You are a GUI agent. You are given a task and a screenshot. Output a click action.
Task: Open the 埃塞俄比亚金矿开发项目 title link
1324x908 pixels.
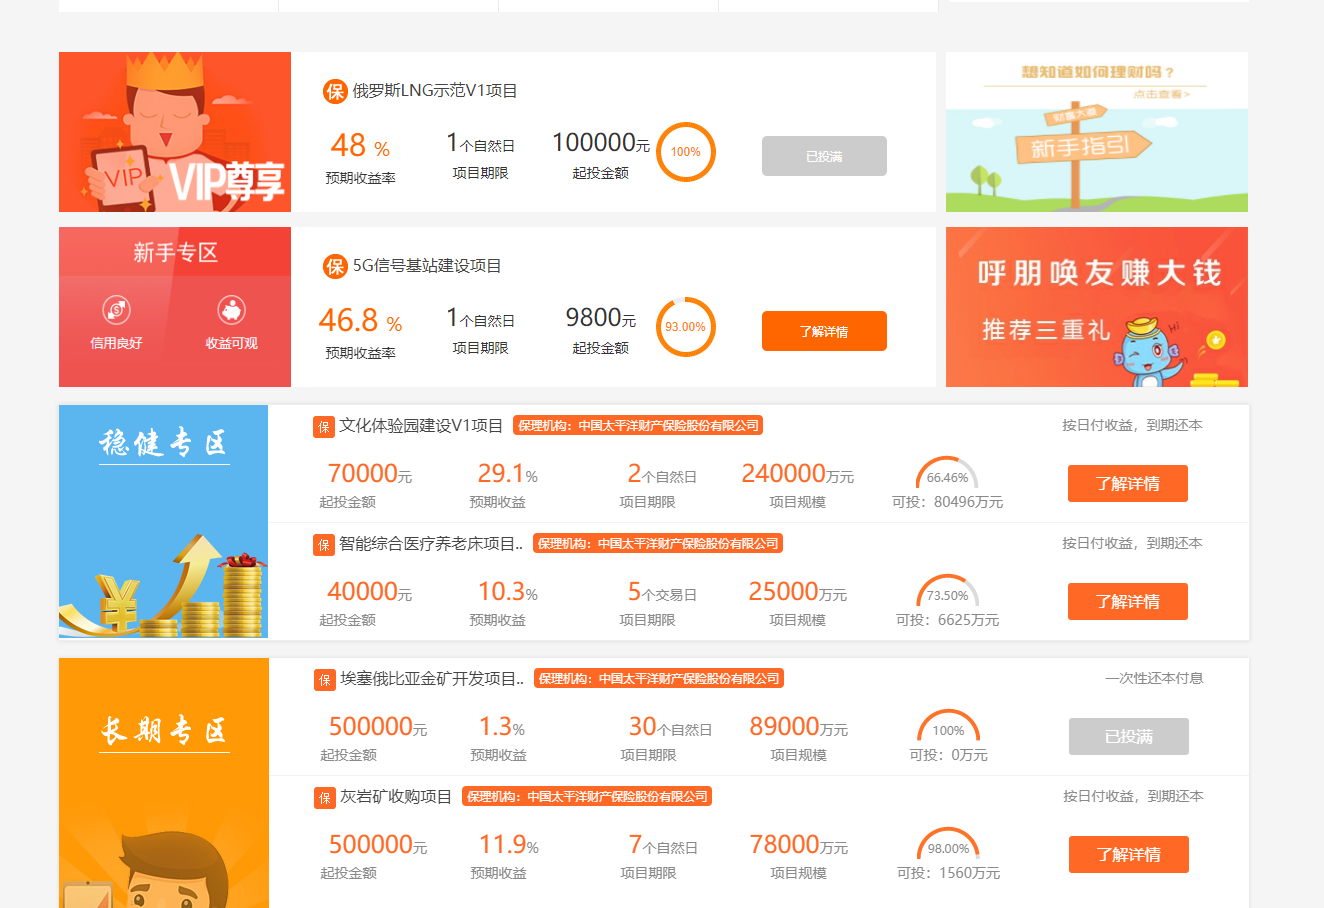(x=432, y=679)
